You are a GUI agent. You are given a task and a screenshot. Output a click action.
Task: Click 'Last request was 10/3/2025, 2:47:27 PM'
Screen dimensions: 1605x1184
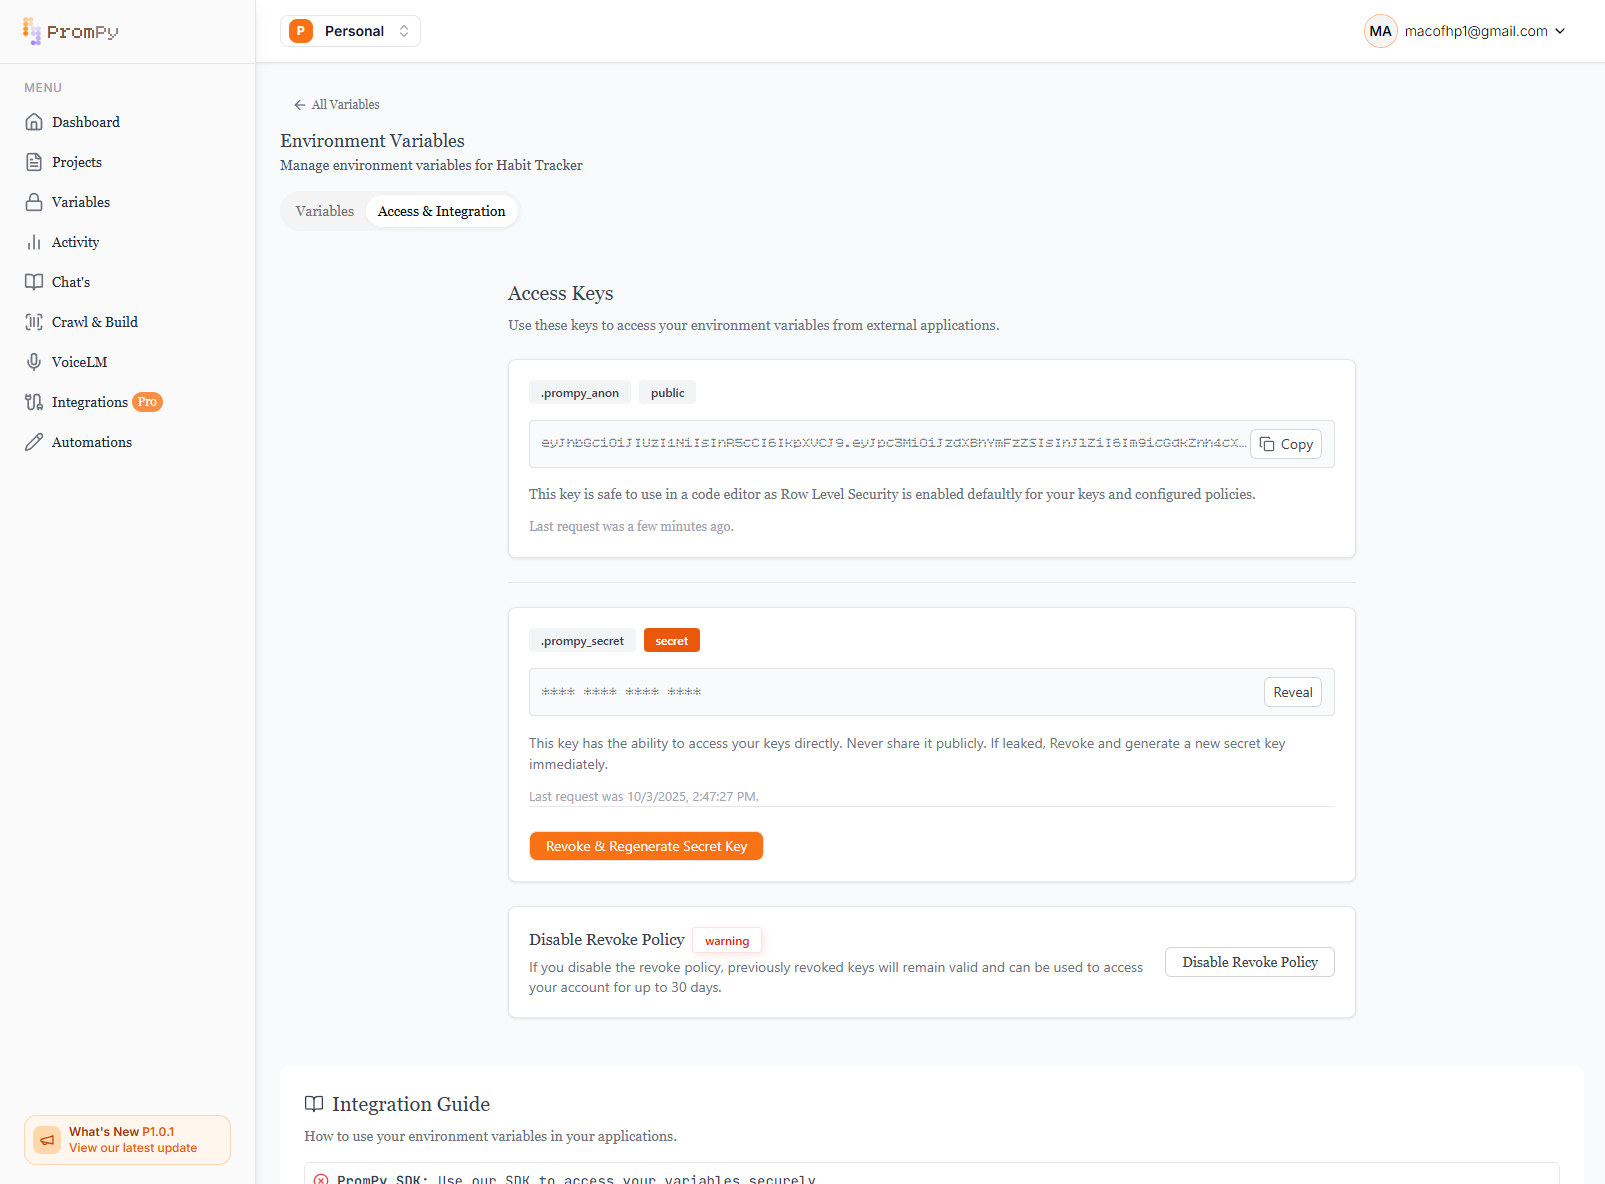(x=644, y=797)
